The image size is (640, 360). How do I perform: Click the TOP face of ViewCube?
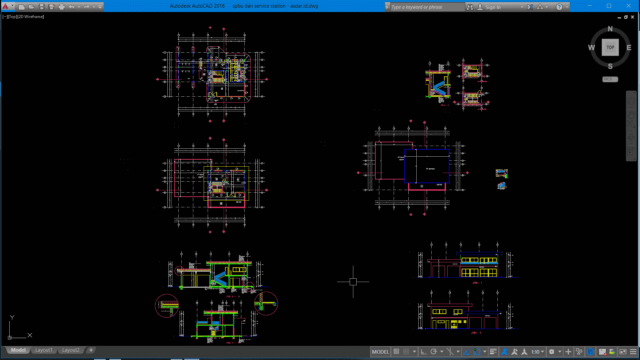pos(610,47)
